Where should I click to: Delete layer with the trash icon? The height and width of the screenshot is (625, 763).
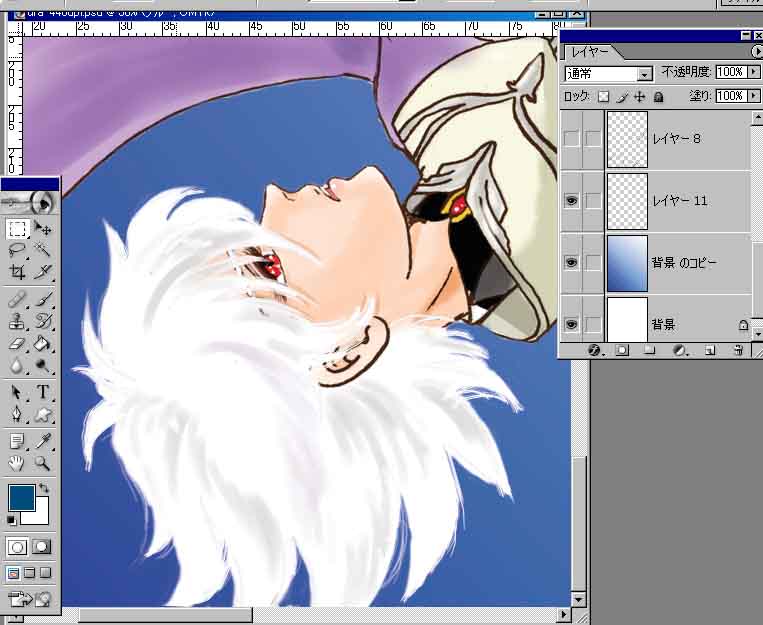click(739, 349)
